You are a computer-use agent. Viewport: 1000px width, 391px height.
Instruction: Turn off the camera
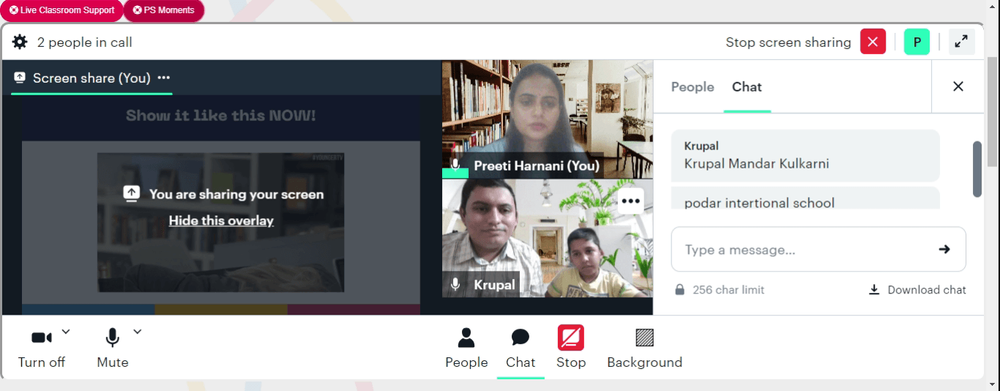(x=41, y=348)
